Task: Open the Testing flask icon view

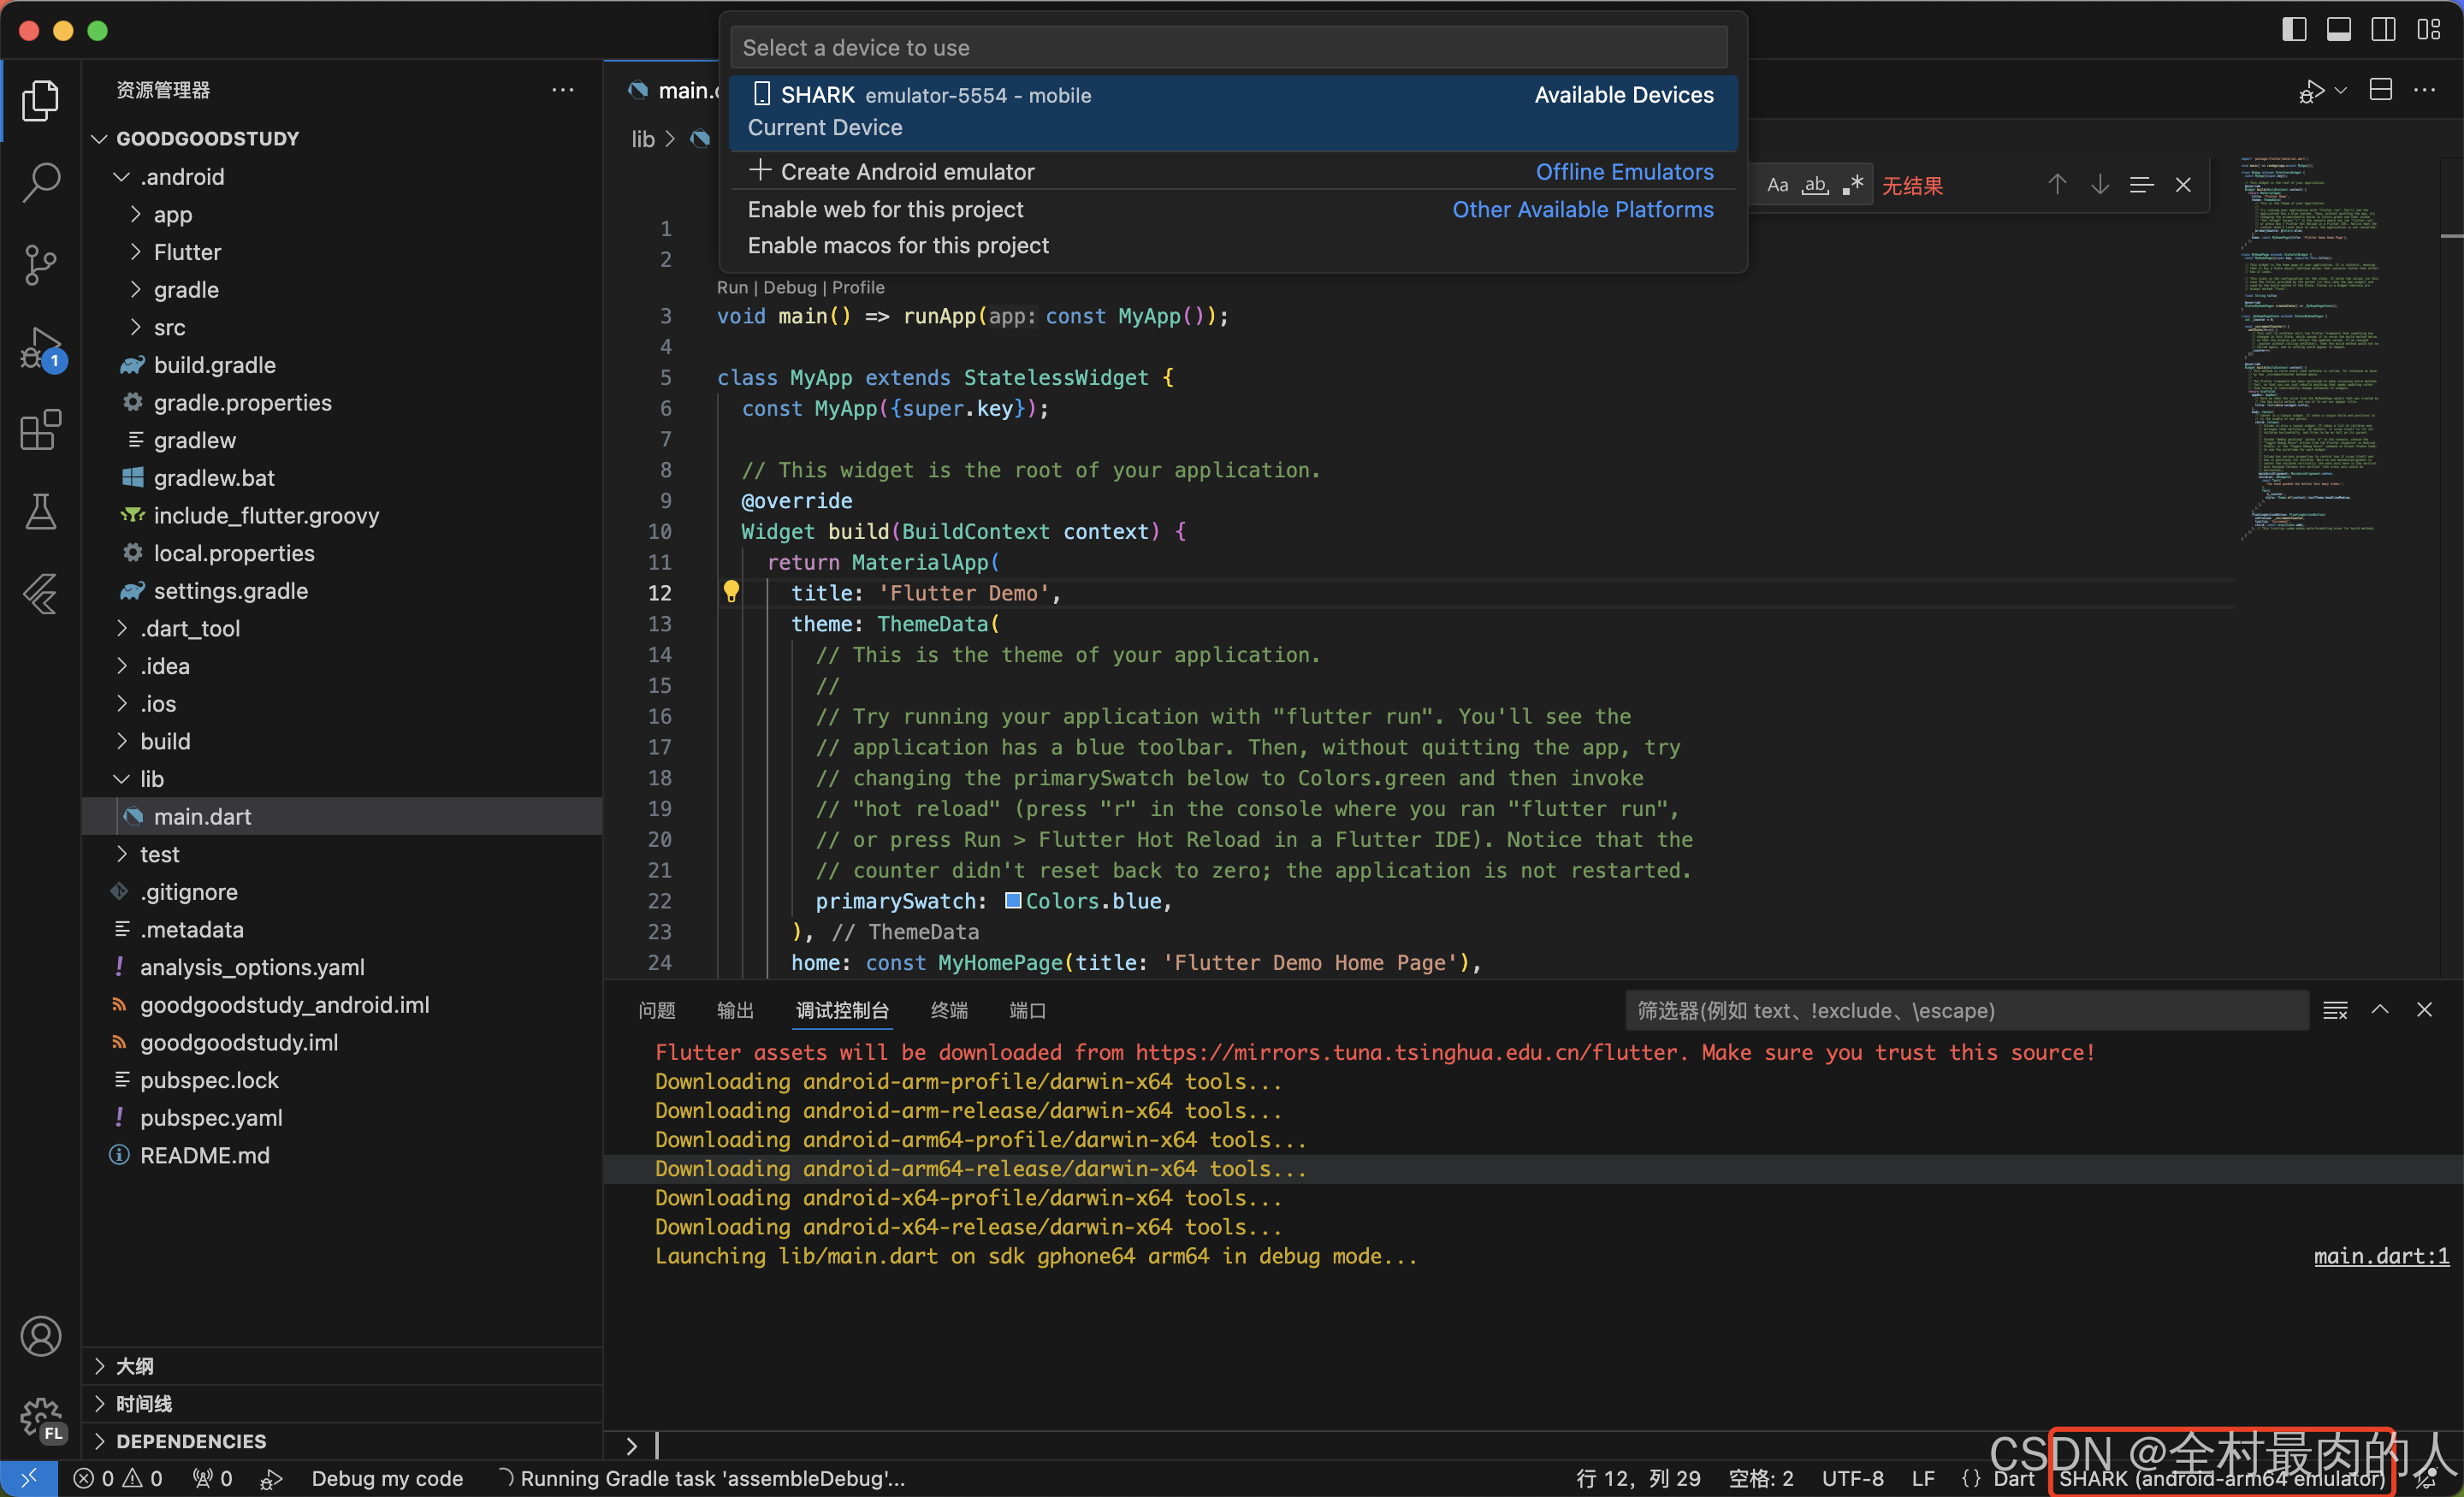Action: [41, 512]
